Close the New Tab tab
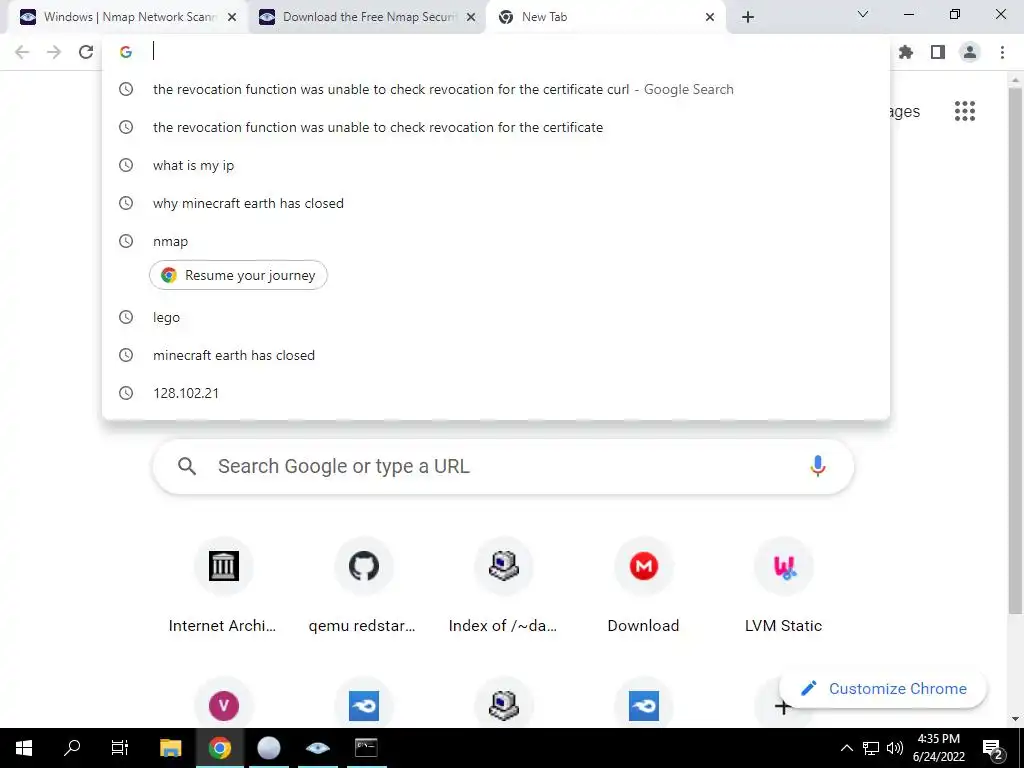 pos(710,17)
